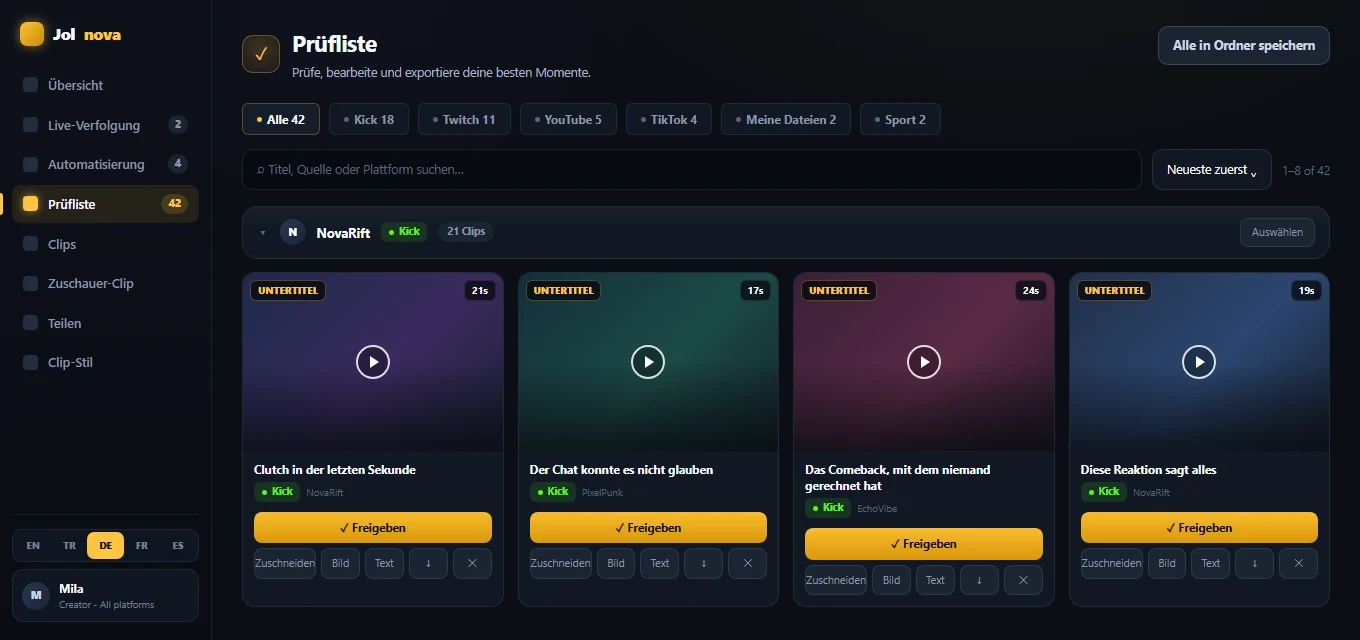1360x640 pixels.
Task: Open Clips in the sidebar
Action: [x=105, y=244]
